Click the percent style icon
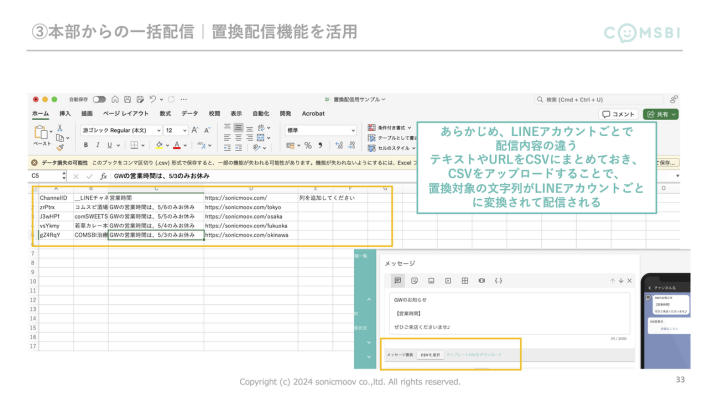The height and width of the screenshot is (398, 708). point(308,145)
